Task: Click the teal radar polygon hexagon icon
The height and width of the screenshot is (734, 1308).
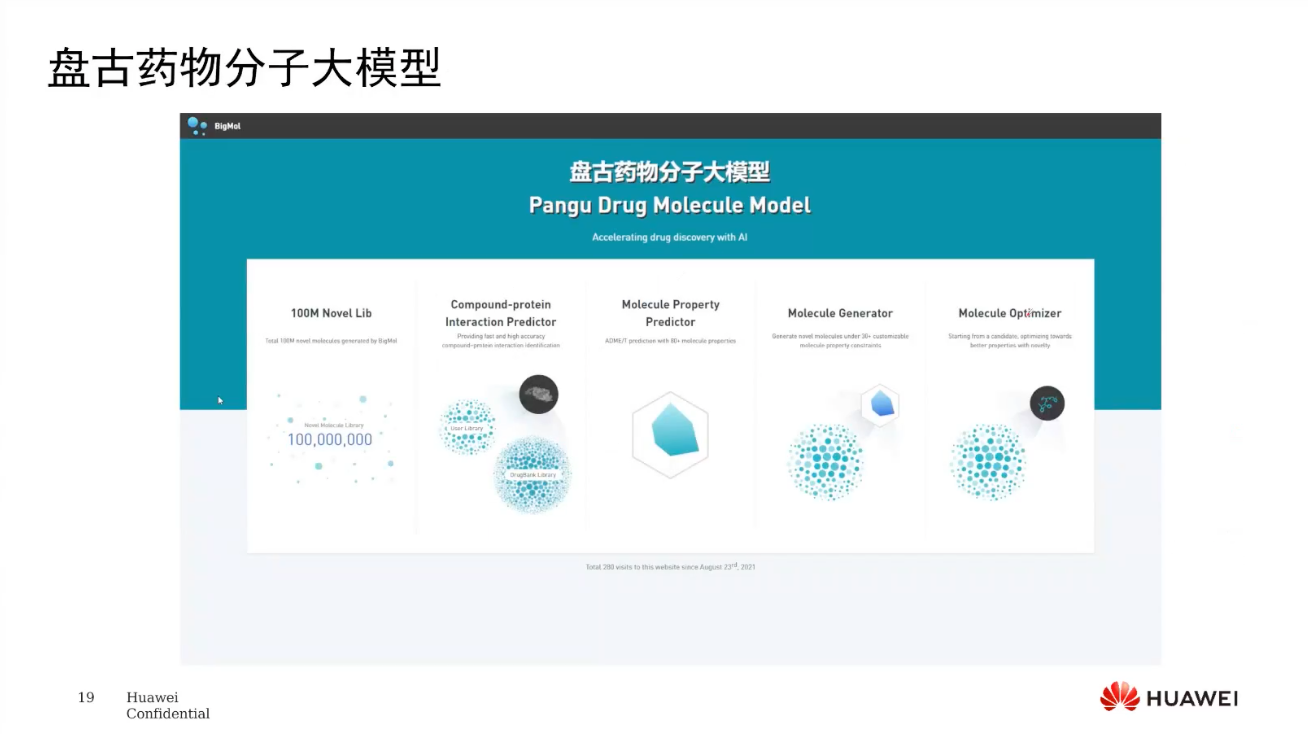Action: coord(670,435)
